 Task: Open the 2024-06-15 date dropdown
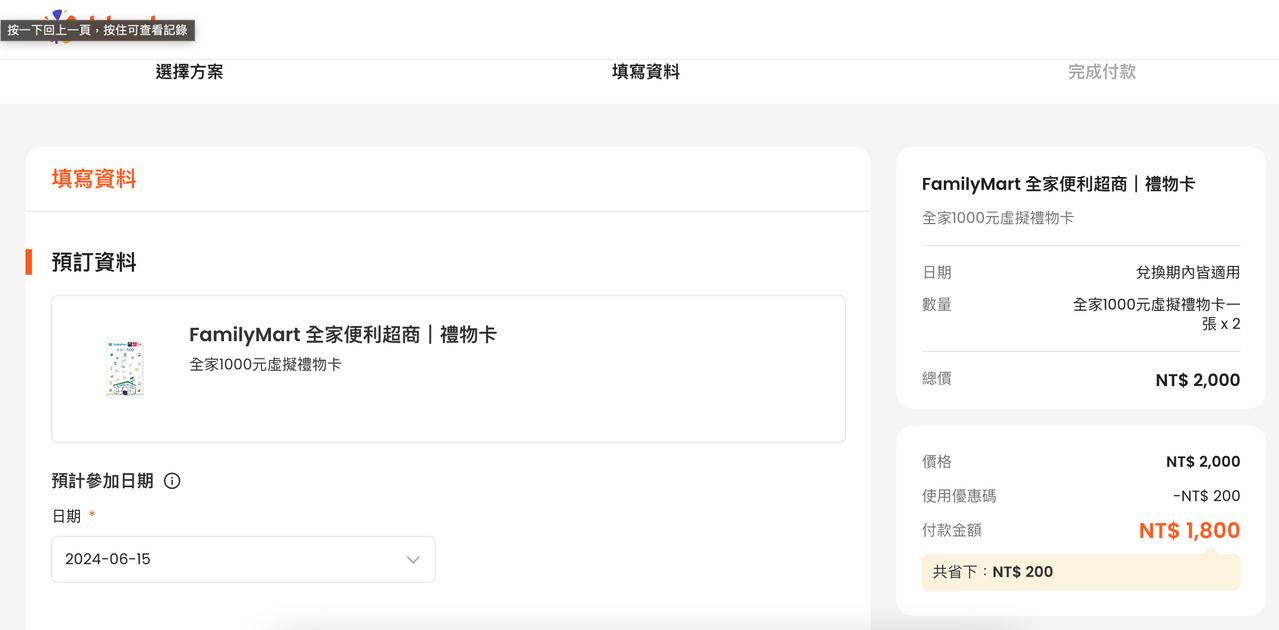tap(243, 560)
